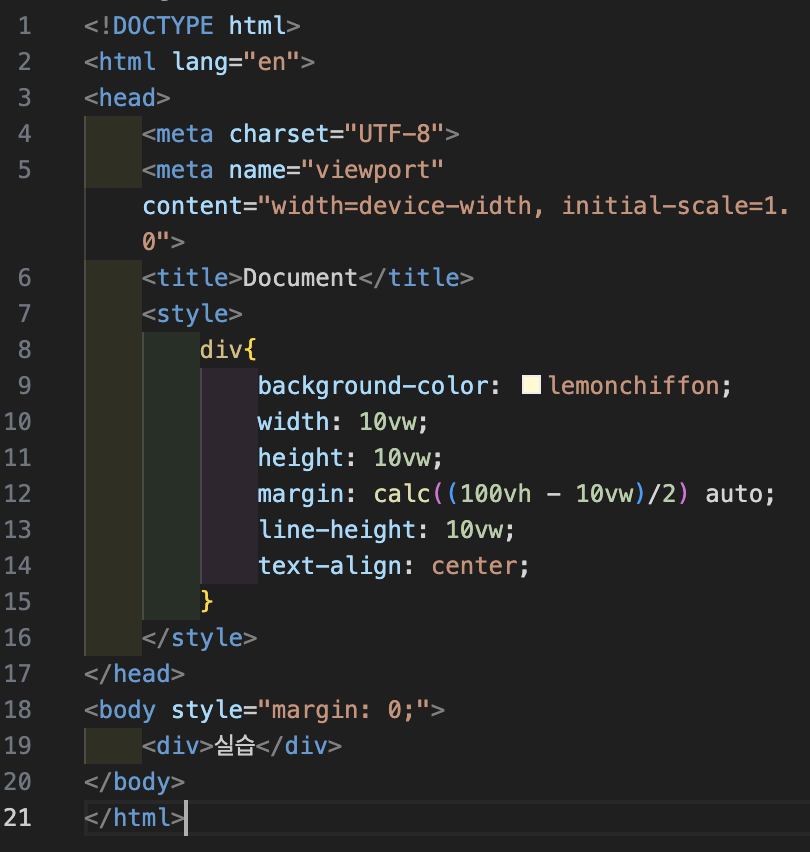The height and width of the screenshot is (852, 810).
Task: Click the closing body tag
Action: coord(134,781)
